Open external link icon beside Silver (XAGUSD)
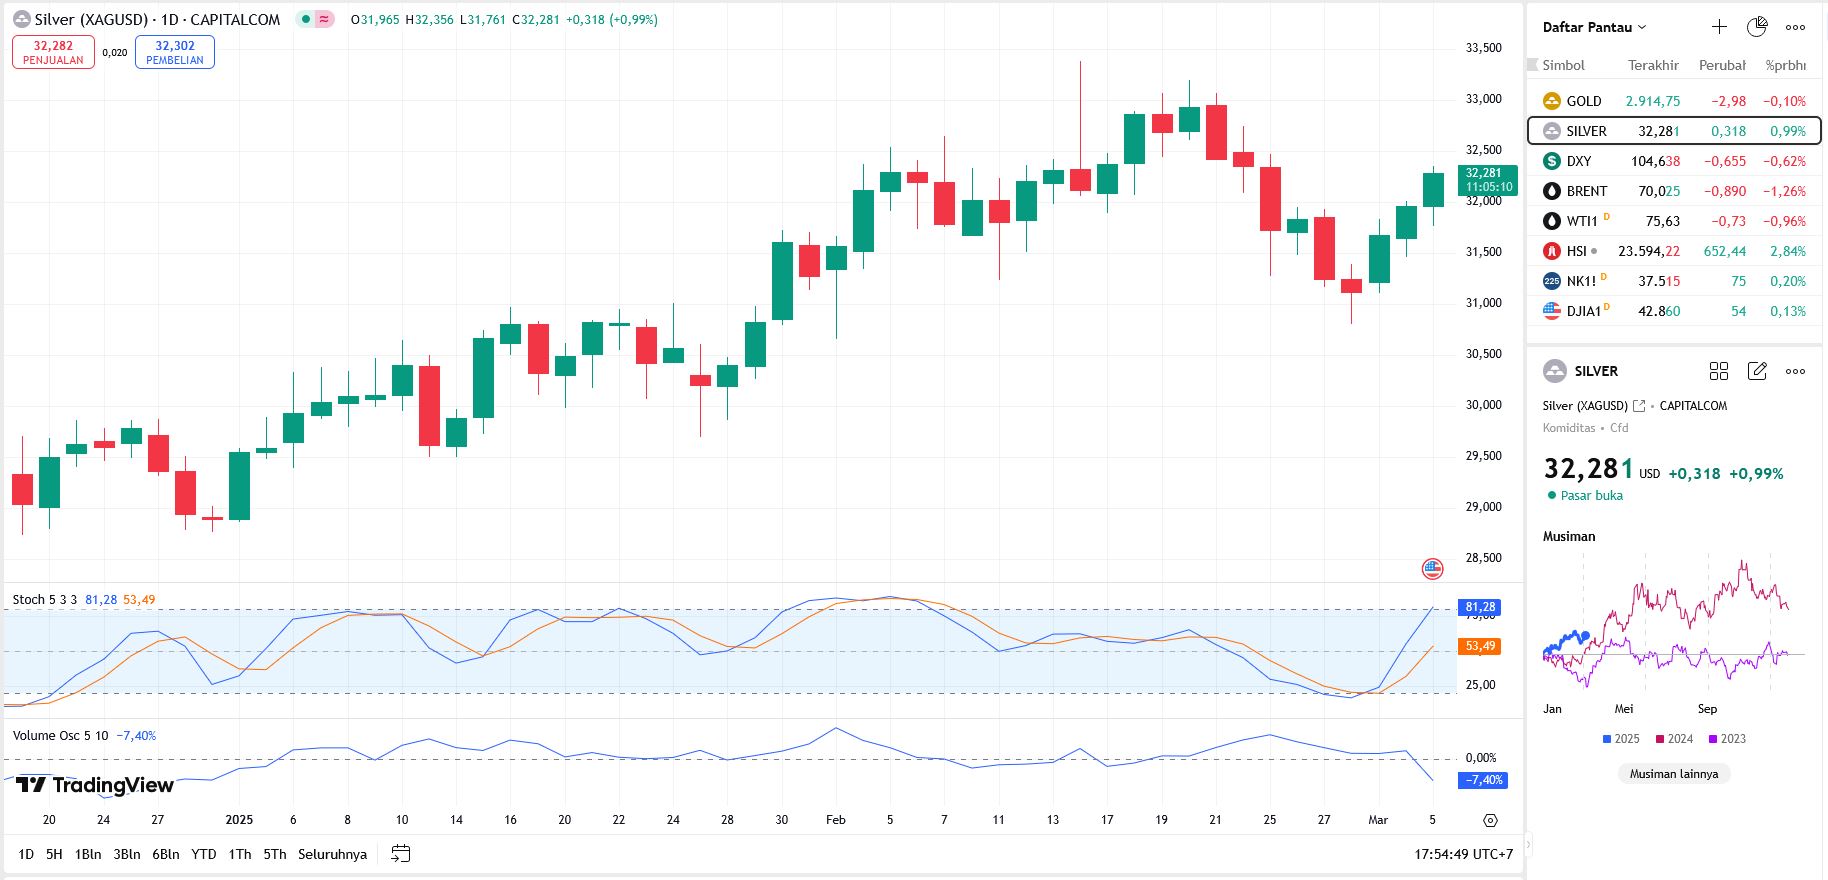1828x880 pixels. (1639, 406)
